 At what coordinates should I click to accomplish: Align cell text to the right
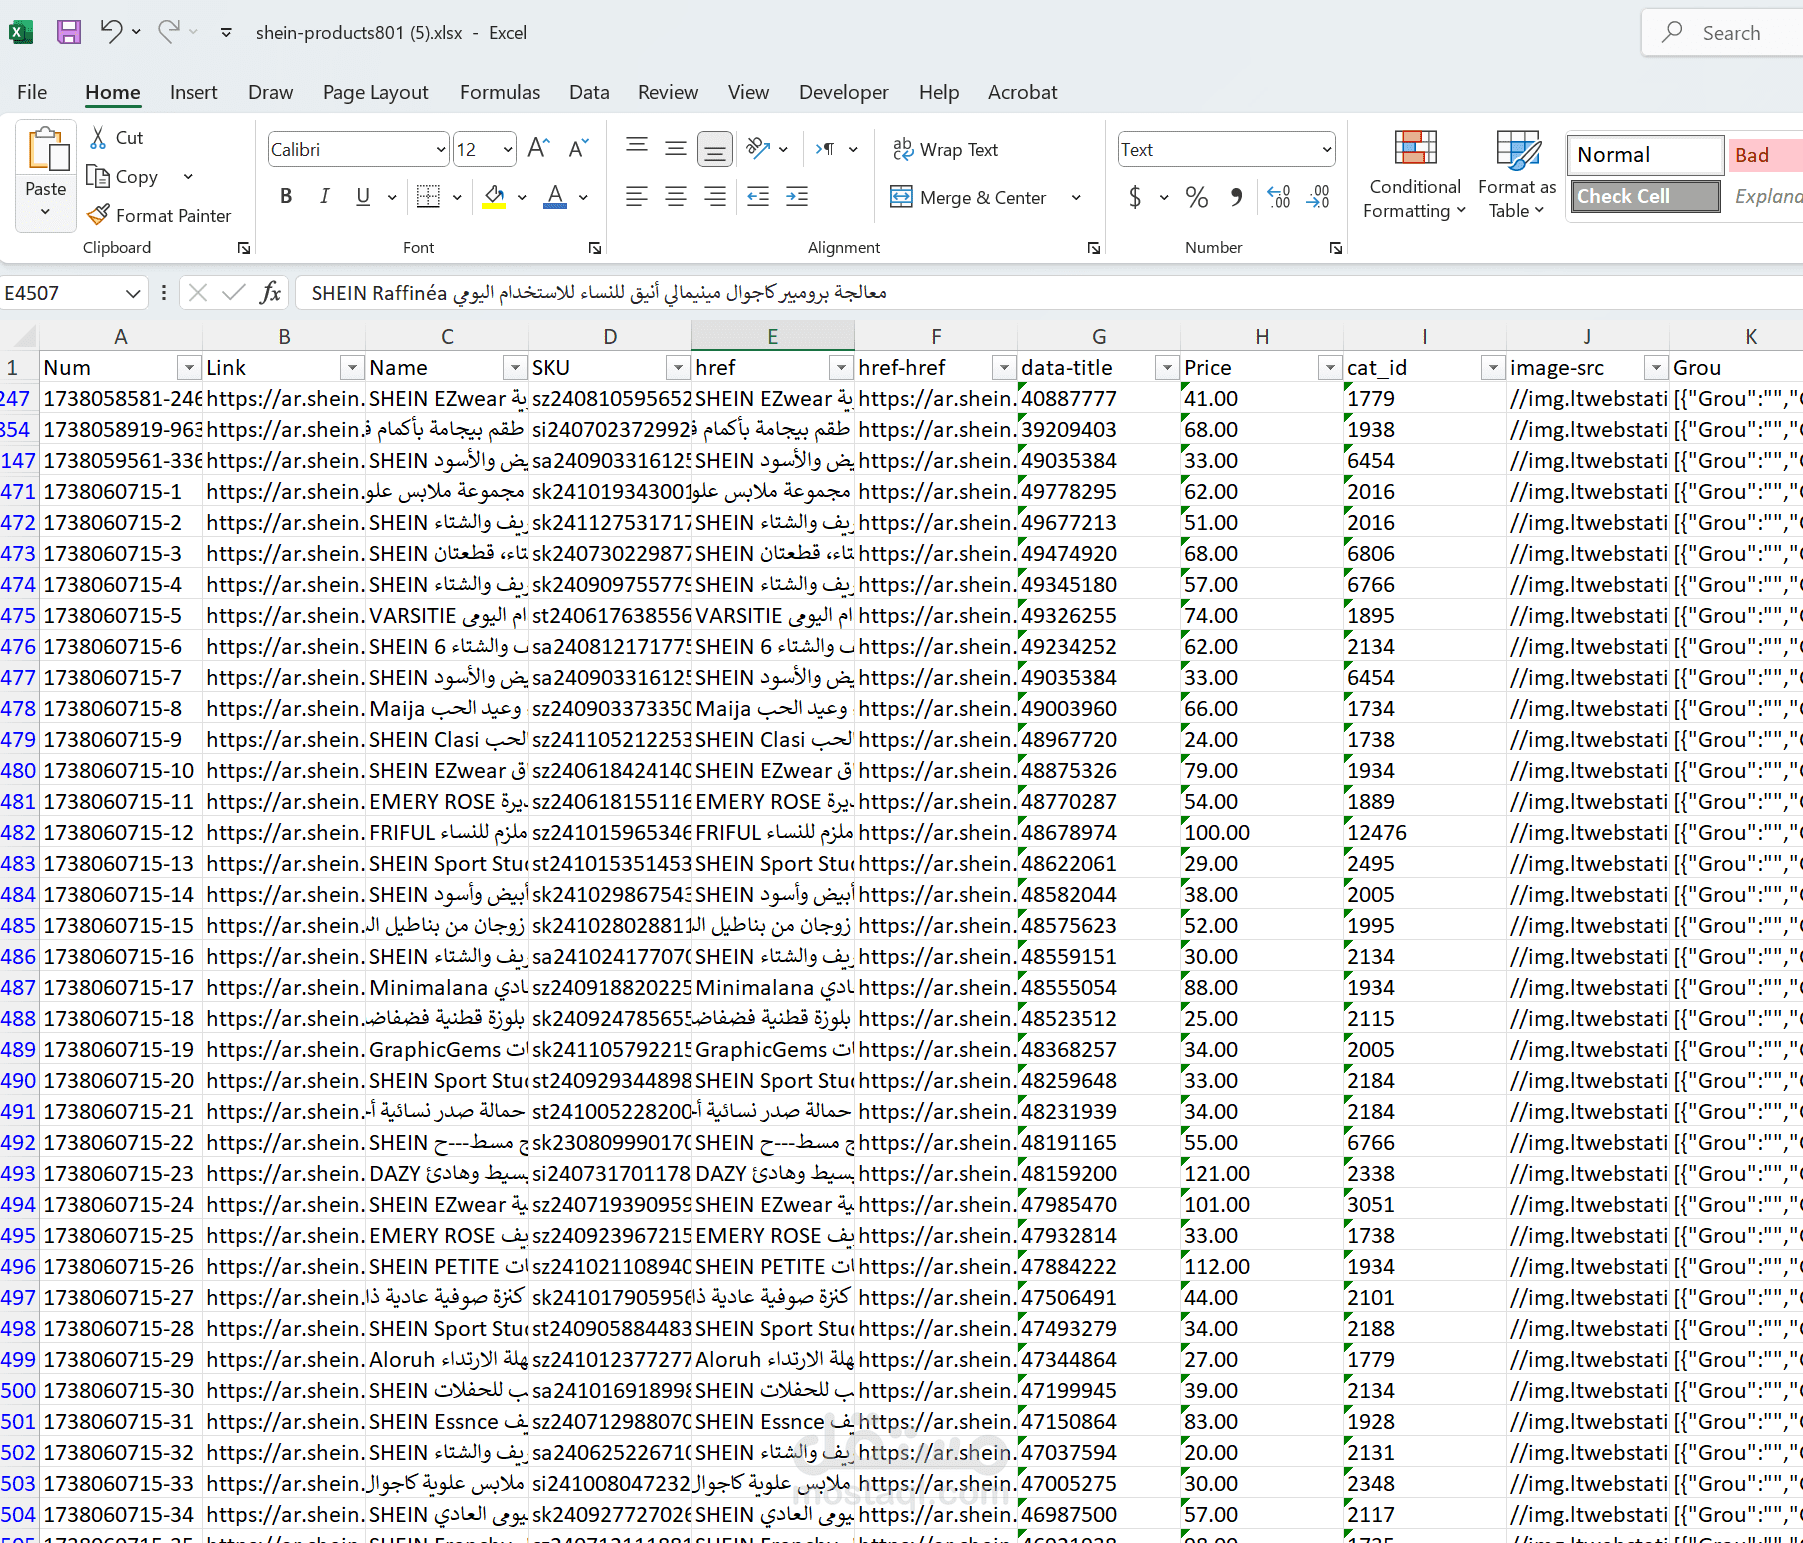click(715, 196)
